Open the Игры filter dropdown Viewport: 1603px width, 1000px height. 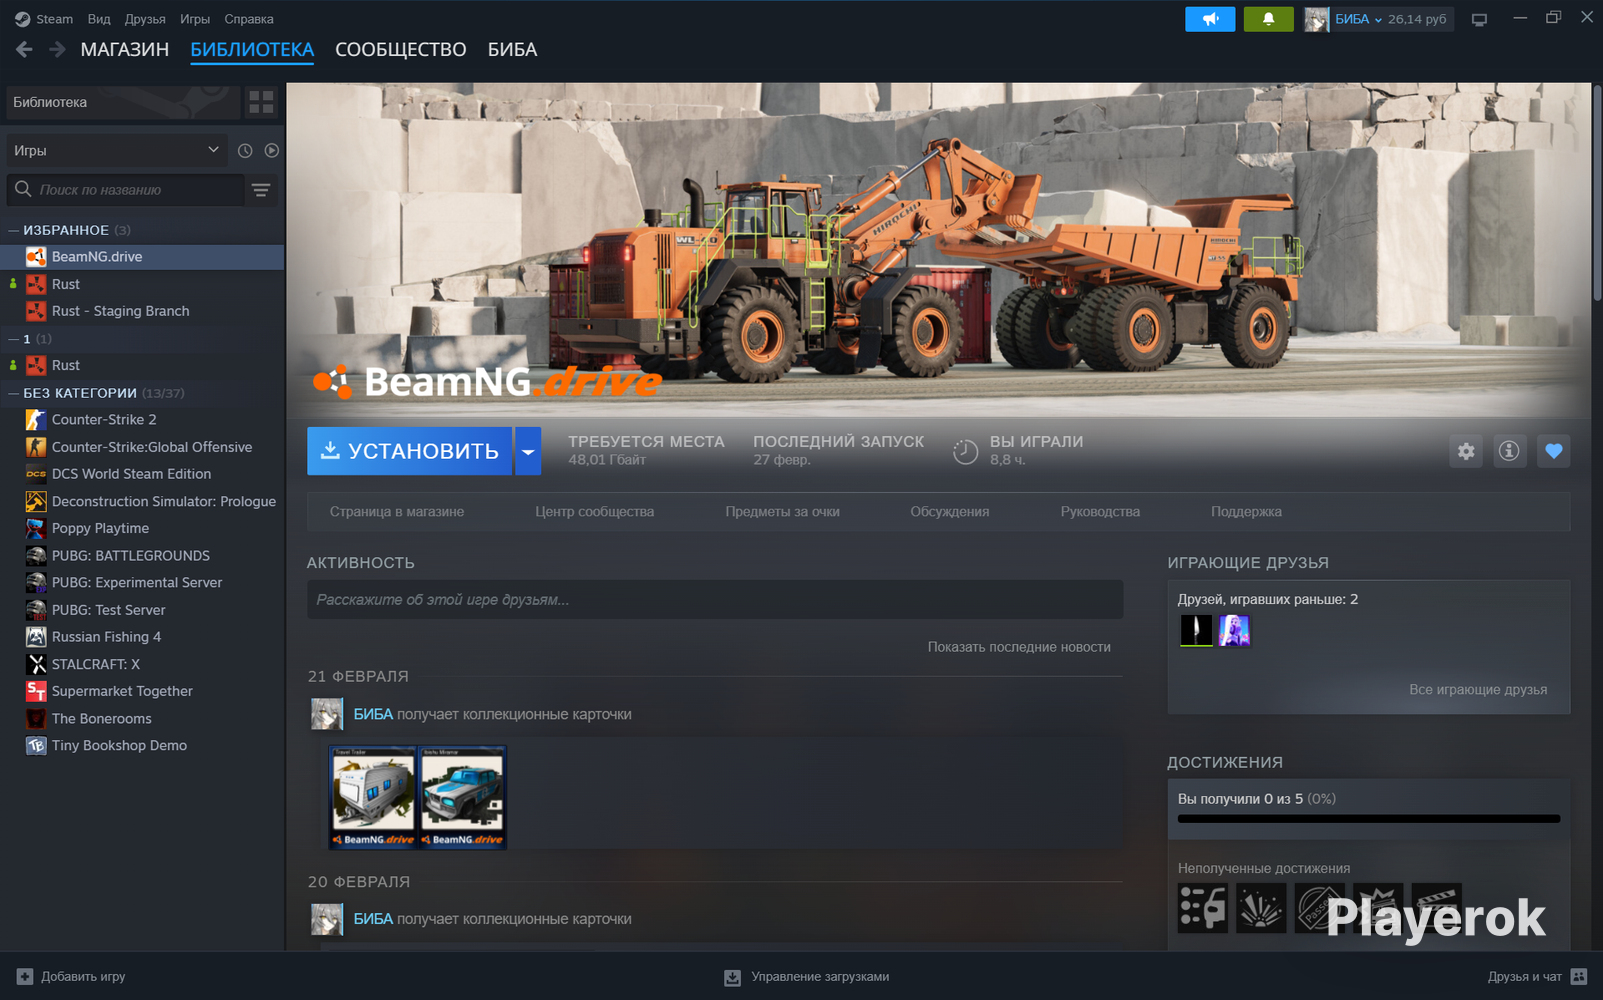point(116,150)
